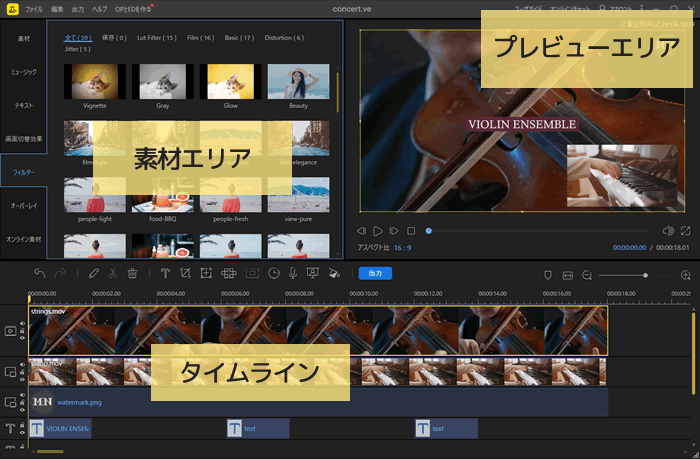Select the pencil edit tool
The width and height of the screenshot is (700, 459).
[93, 273]
